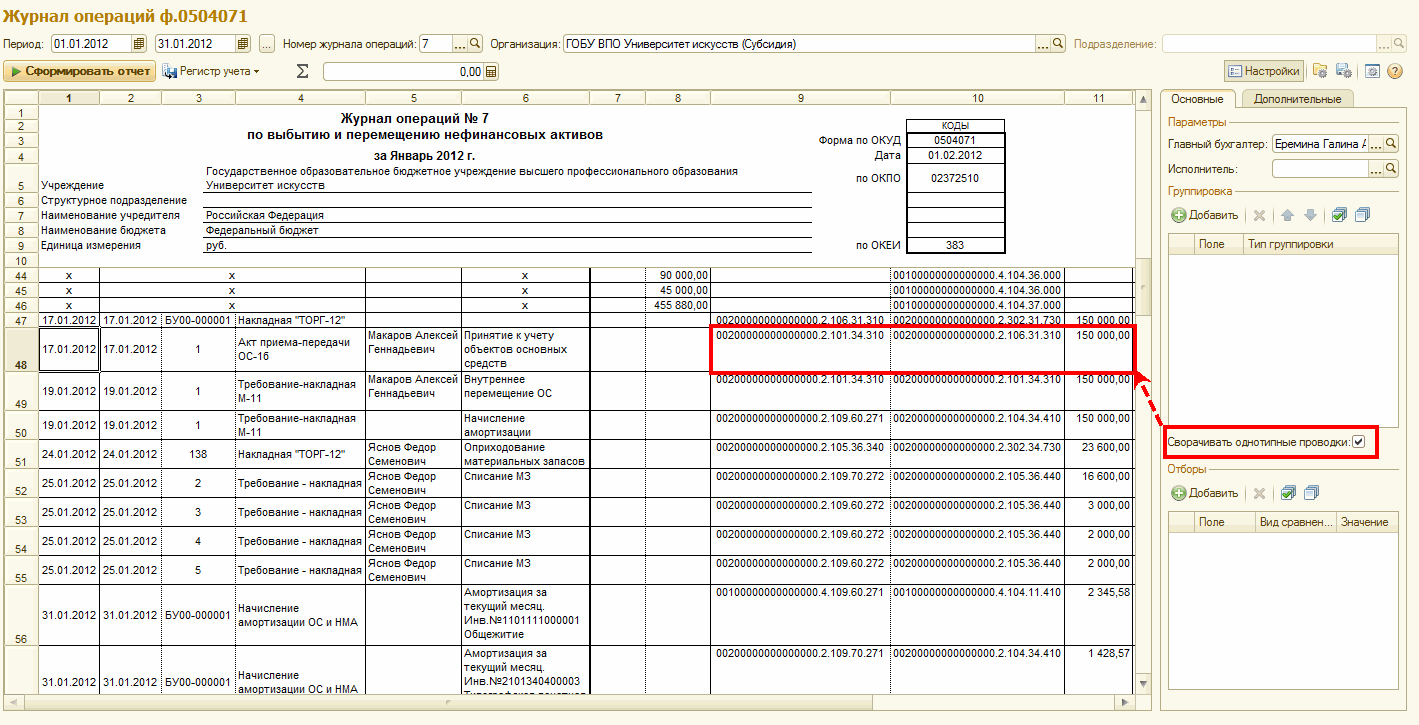Viewport: 1419px width, 725px height.
Task: Click Вид сравнения header in Отборы
Action: coord(1296,522)
